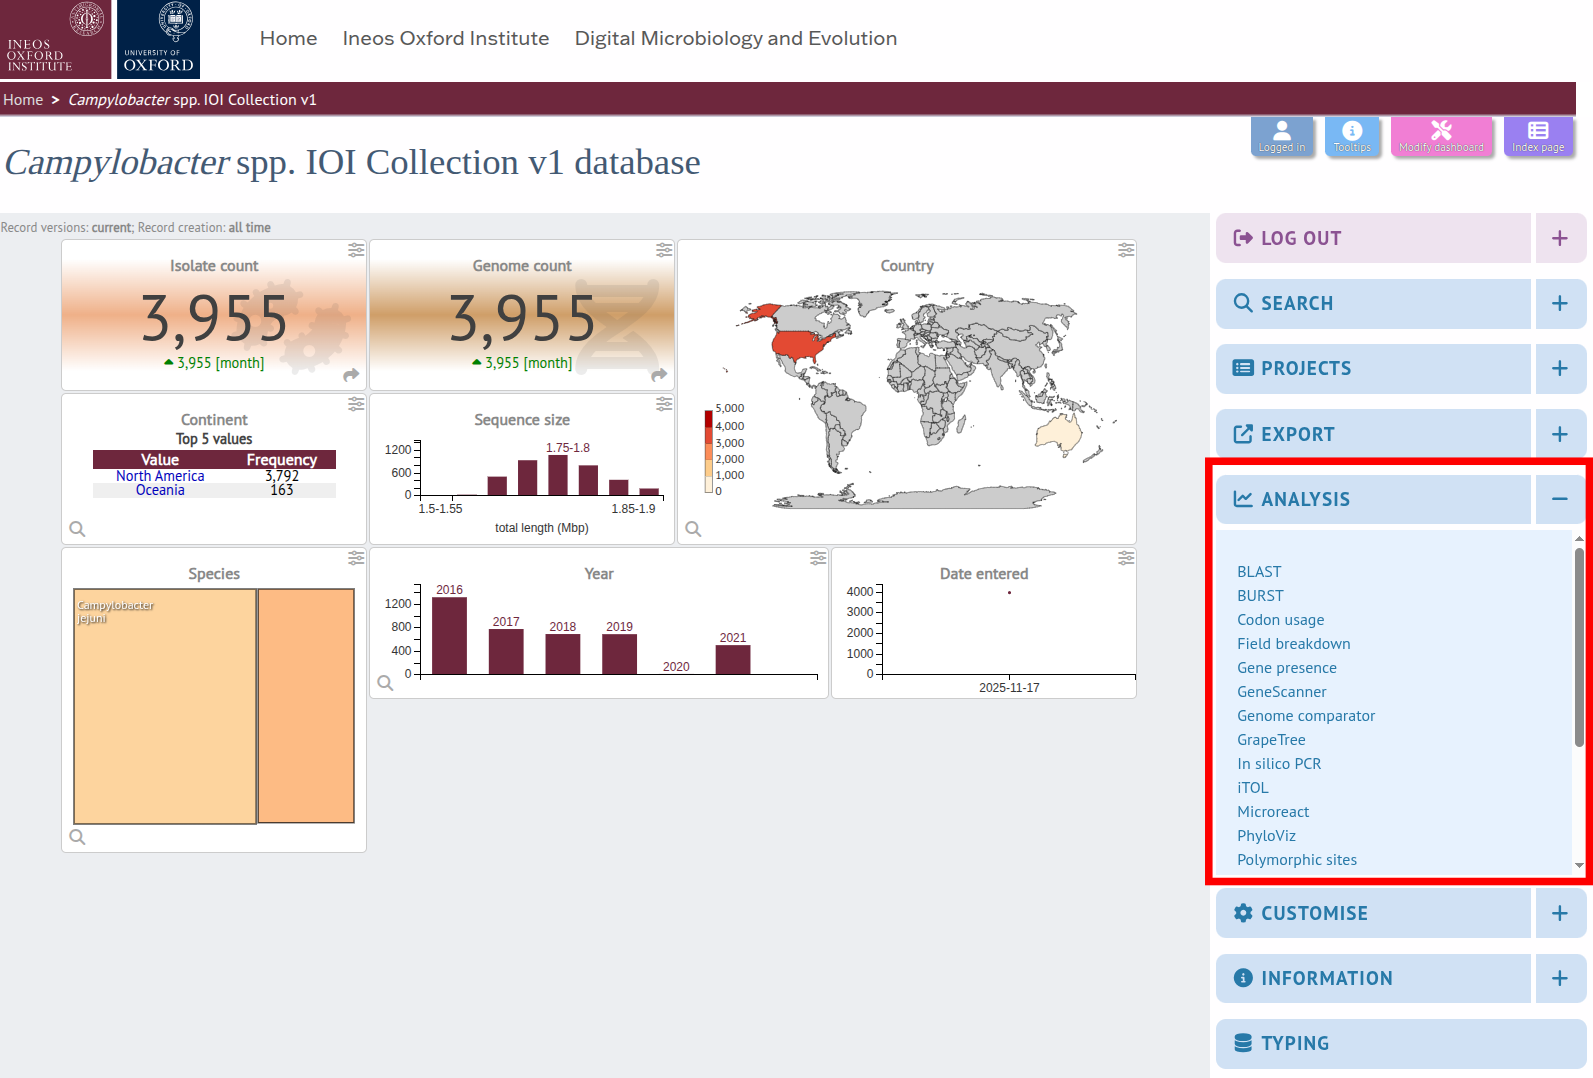Open the Modify dashboard tool

point(1440,136)
